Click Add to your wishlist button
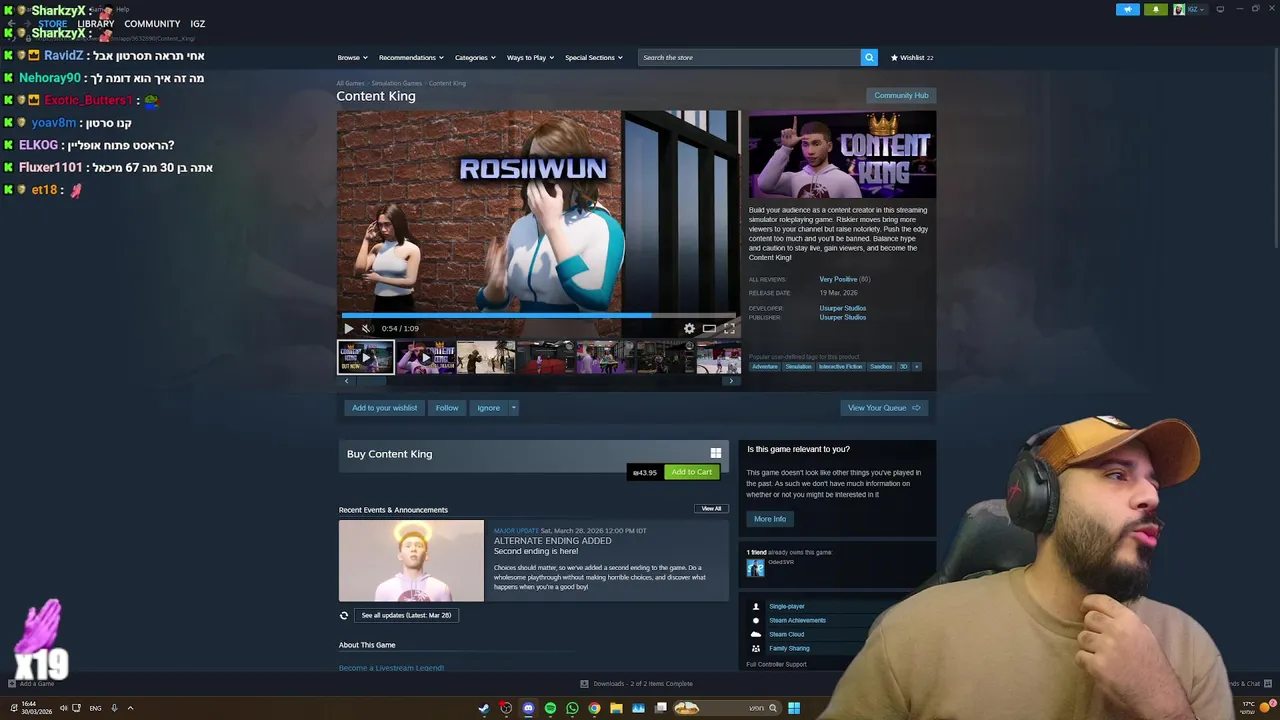Screen dimensions: 1280x720 coord(384,408)
